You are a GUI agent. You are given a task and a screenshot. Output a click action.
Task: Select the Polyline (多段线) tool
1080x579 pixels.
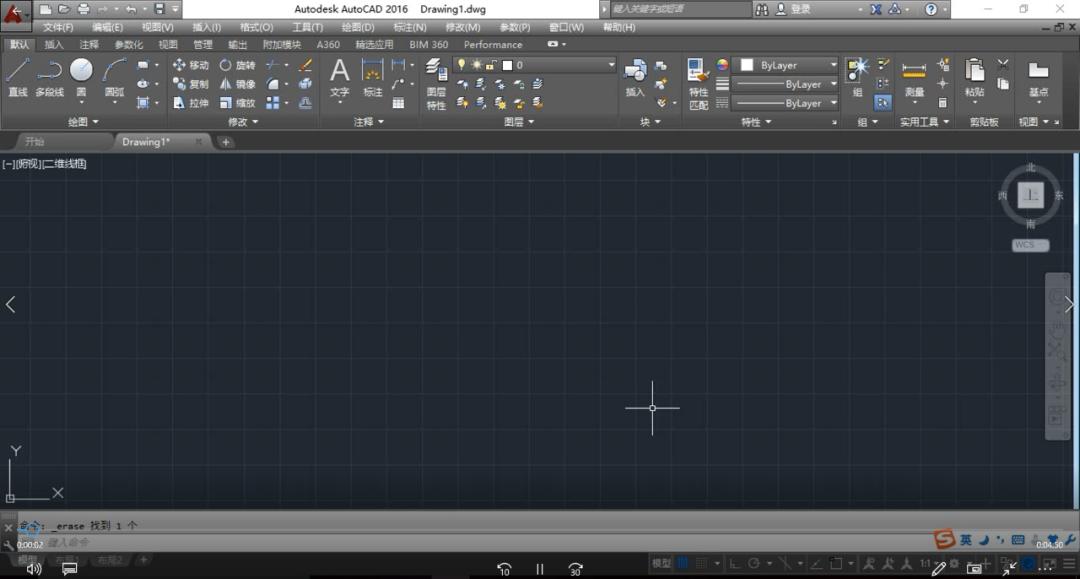tap(49, 73)
